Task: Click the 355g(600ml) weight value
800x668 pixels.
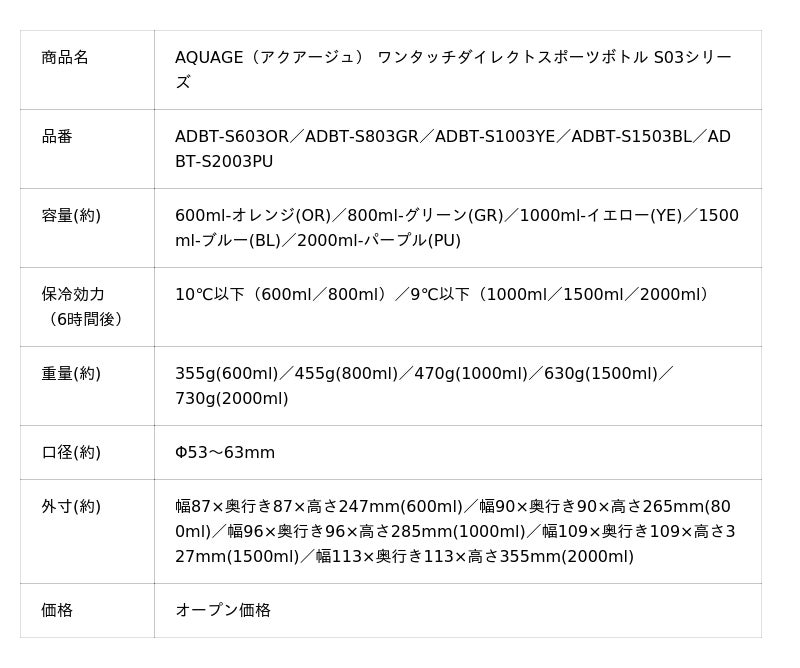Action: tap(227, 374)
